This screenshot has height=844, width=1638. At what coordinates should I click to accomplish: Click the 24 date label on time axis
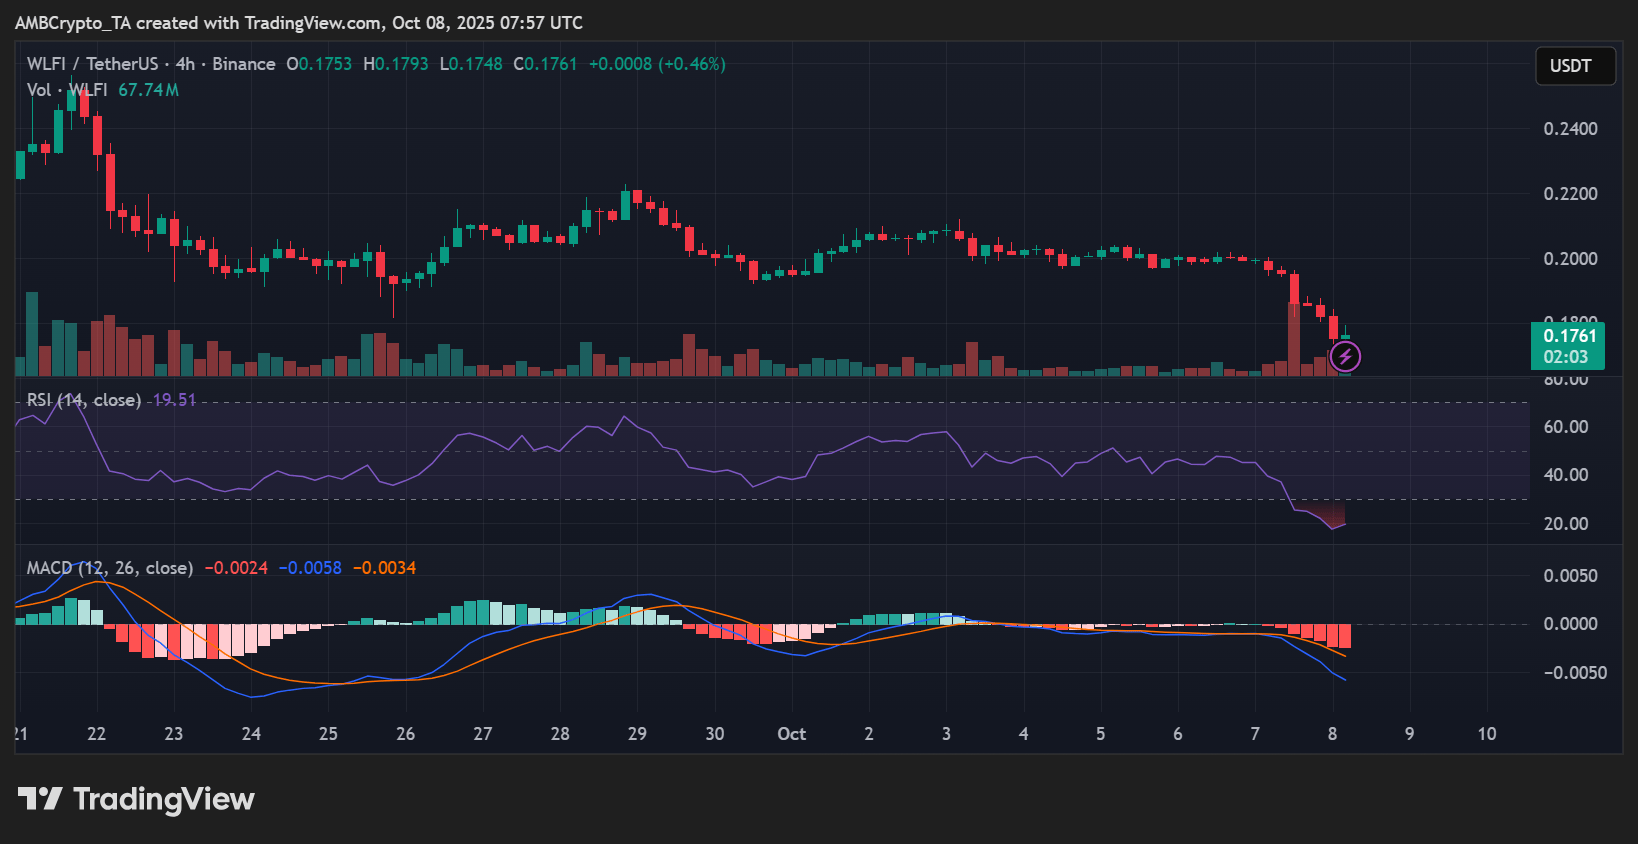click(251, 734)
